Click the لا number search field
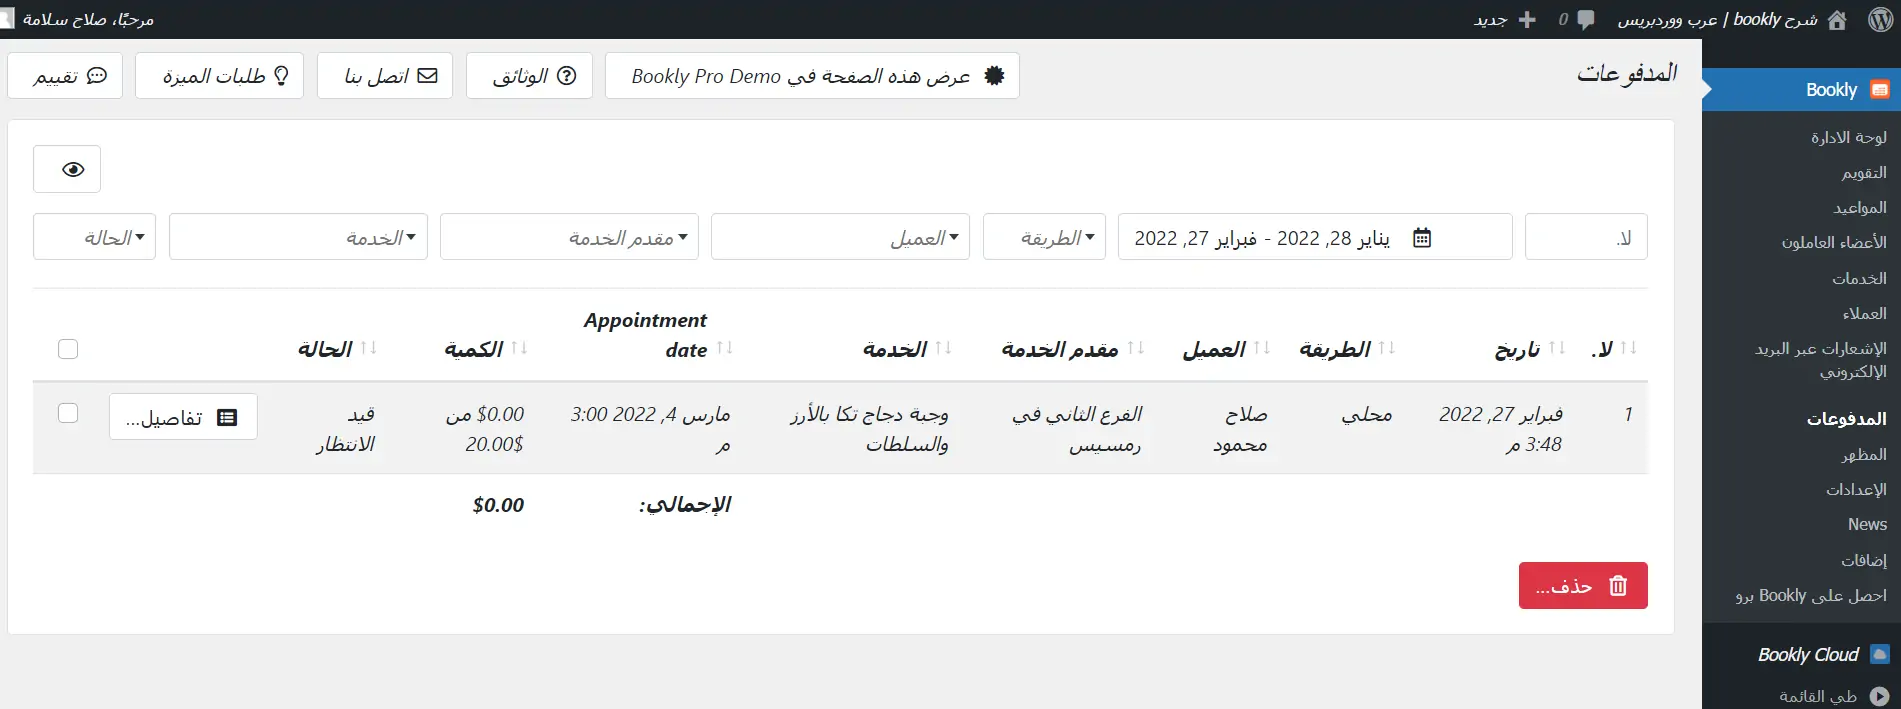The width and height of the screenshot is (1901, 709). [x=1585, y=237]
